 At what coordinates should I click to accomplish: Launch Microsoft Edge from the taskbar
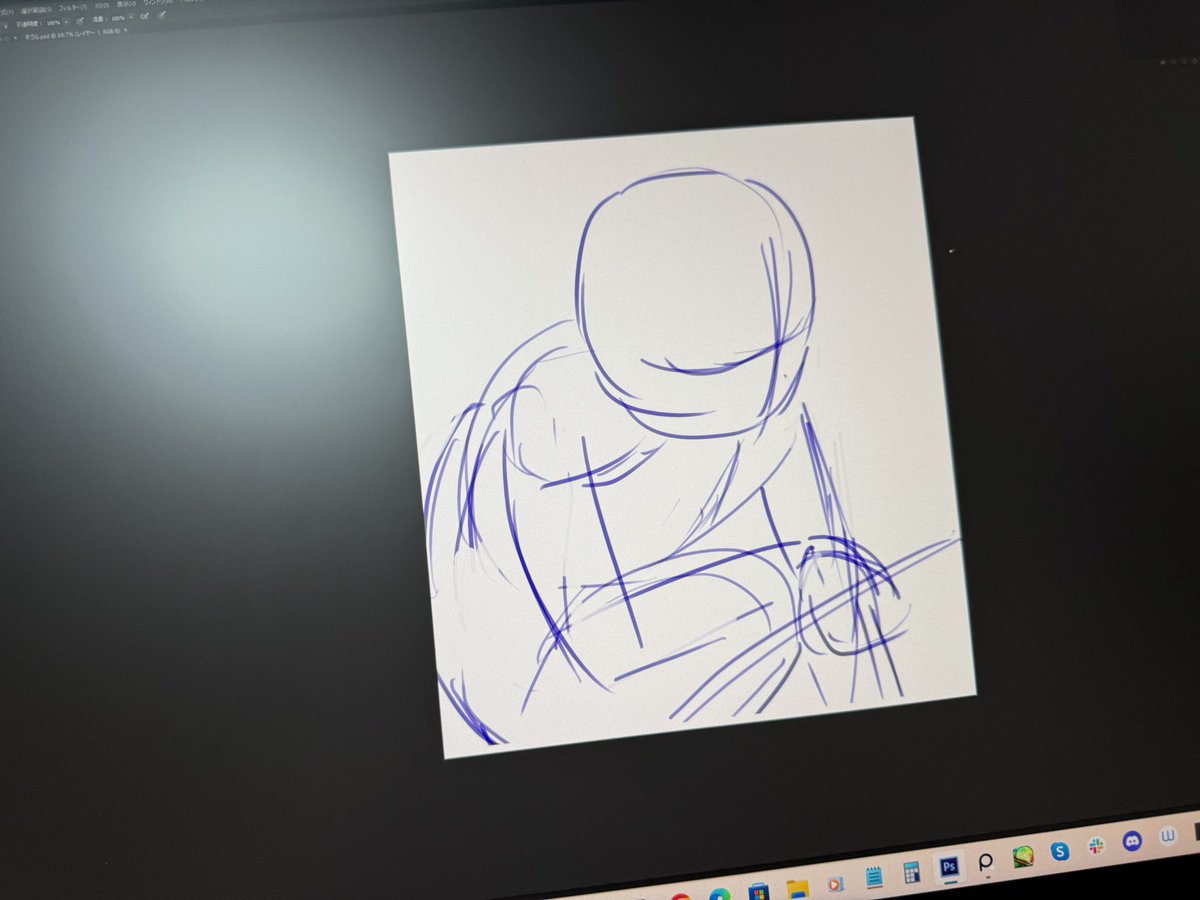(x=720, y=895)
